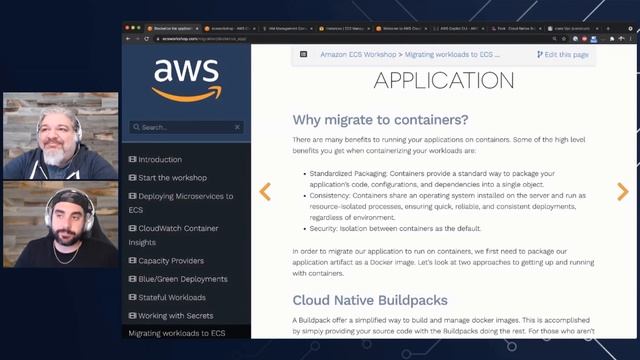The height and width of the screenshot is (360, 640).
Task: Open the Working with Secrets chapter
Action: (x=171, y=316)
